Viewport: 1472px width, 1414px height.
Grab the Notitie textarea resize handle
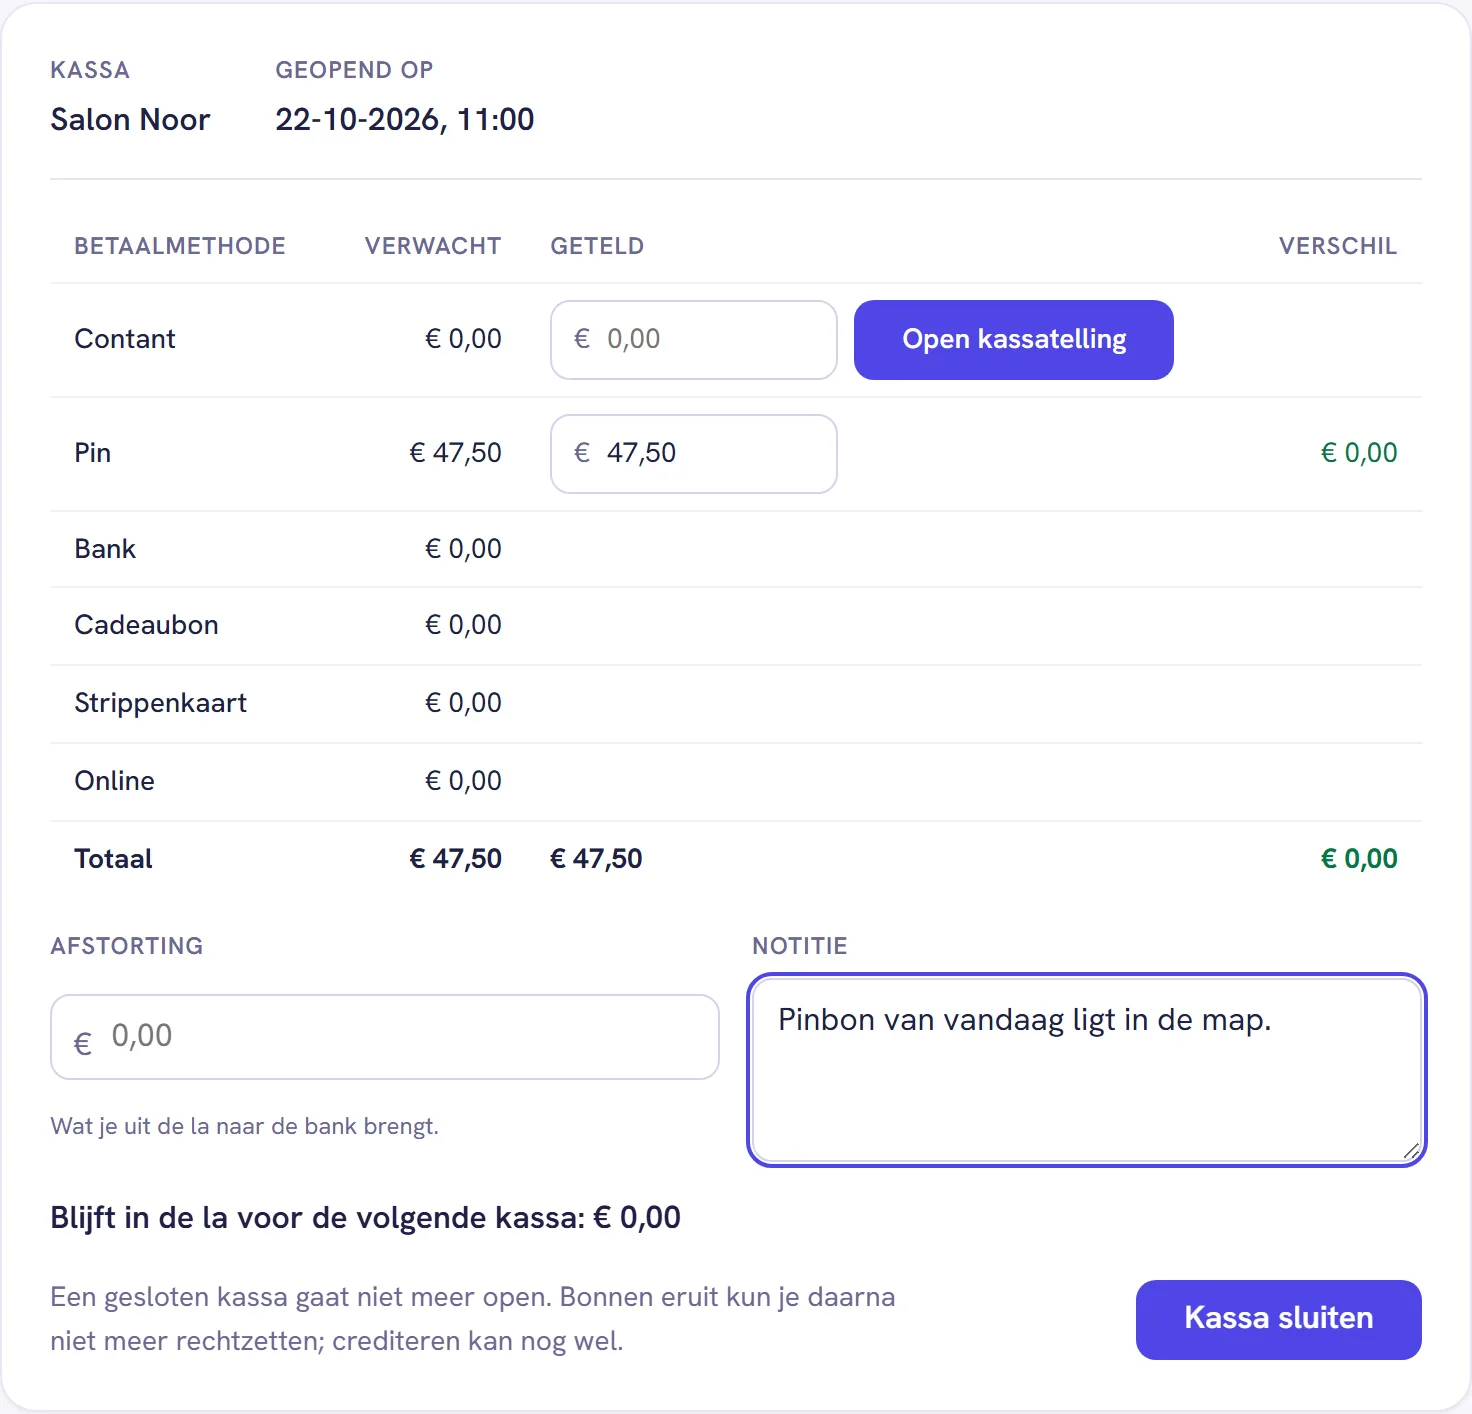[x=1411, y=1151]
